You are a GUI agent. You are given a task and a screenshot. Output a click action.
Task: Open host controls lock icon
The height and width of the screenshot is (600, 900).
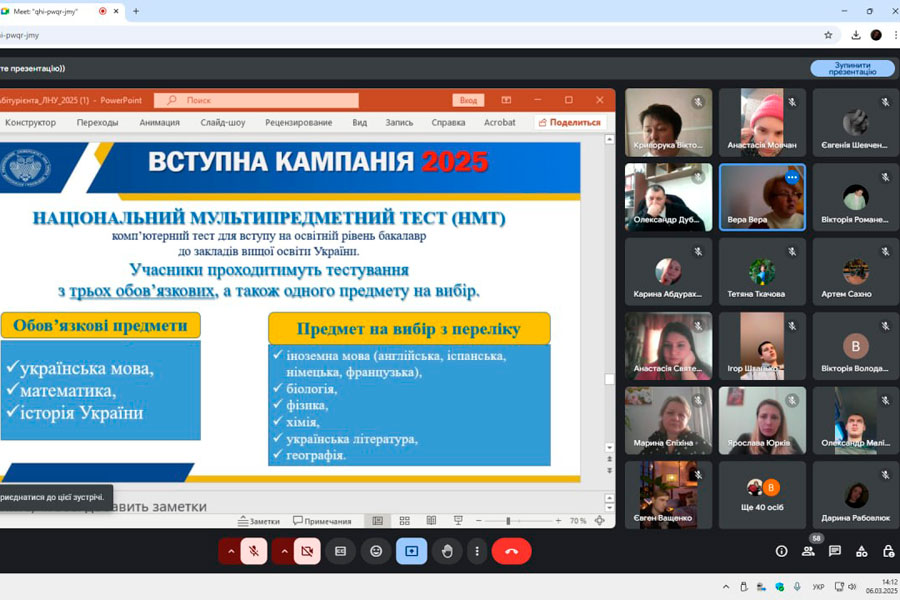click(888, 551)
